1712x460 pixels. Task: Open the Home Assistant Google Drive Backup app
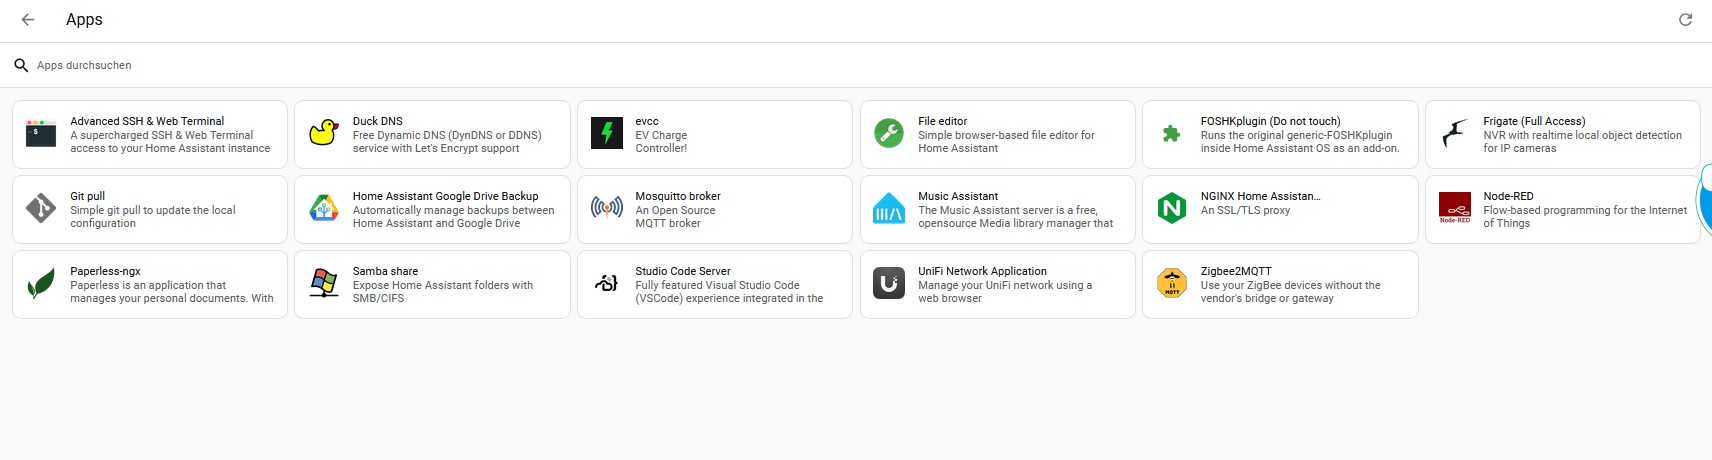click(x=445, y=196)
